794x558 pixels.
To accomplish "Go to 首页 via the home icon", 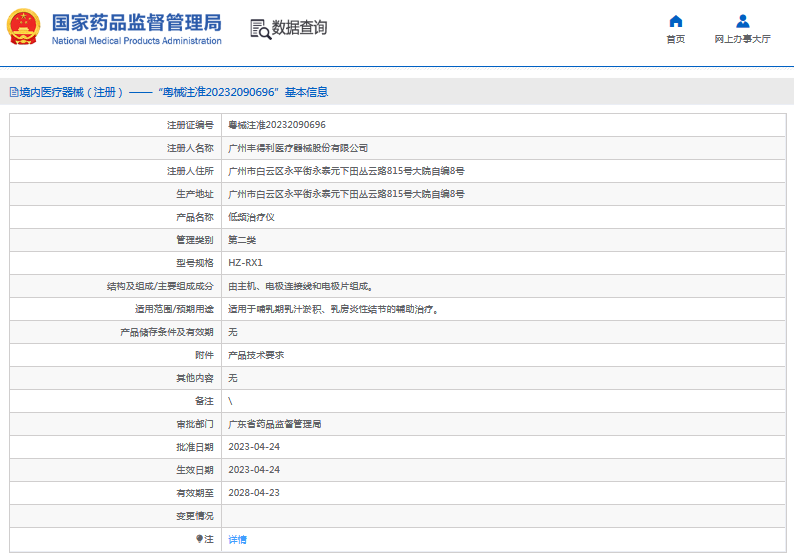I will tap(676, 21).
